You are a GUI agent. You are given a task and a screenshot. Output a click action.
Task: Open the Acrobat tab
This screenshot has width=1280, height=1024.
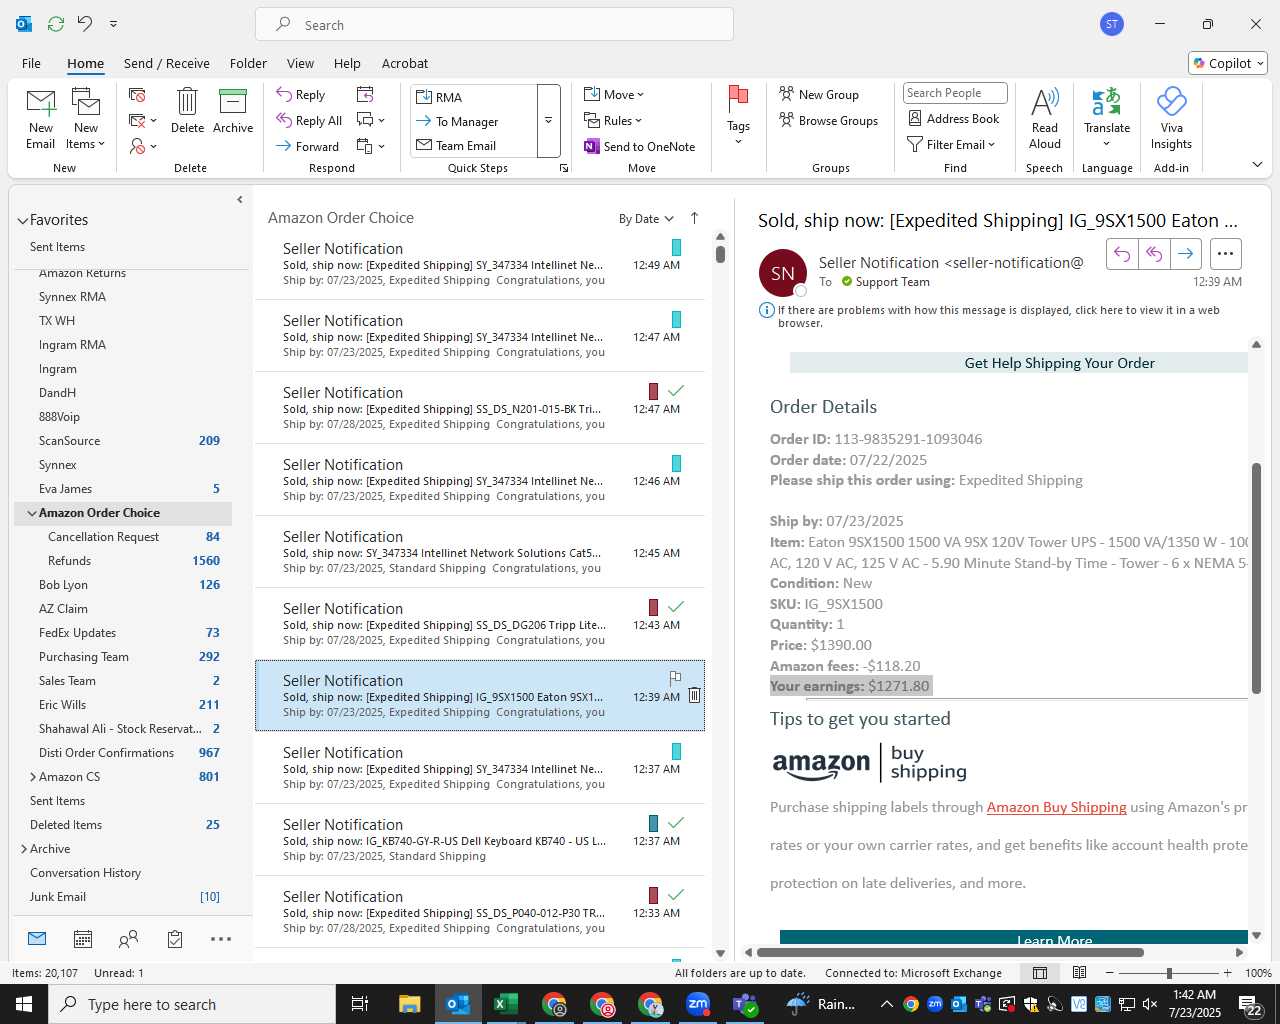(x=405, y=63)
